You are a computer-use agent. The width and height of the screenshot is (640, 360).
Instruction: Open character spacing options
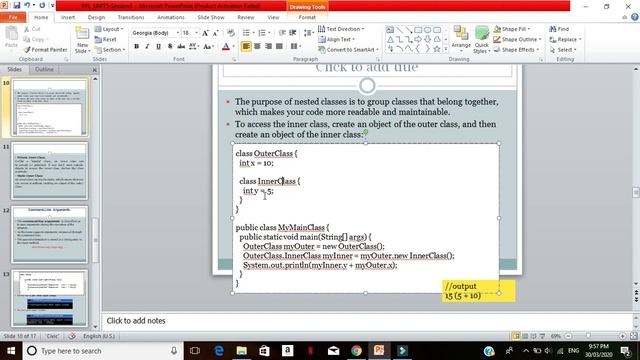point(194,47)
